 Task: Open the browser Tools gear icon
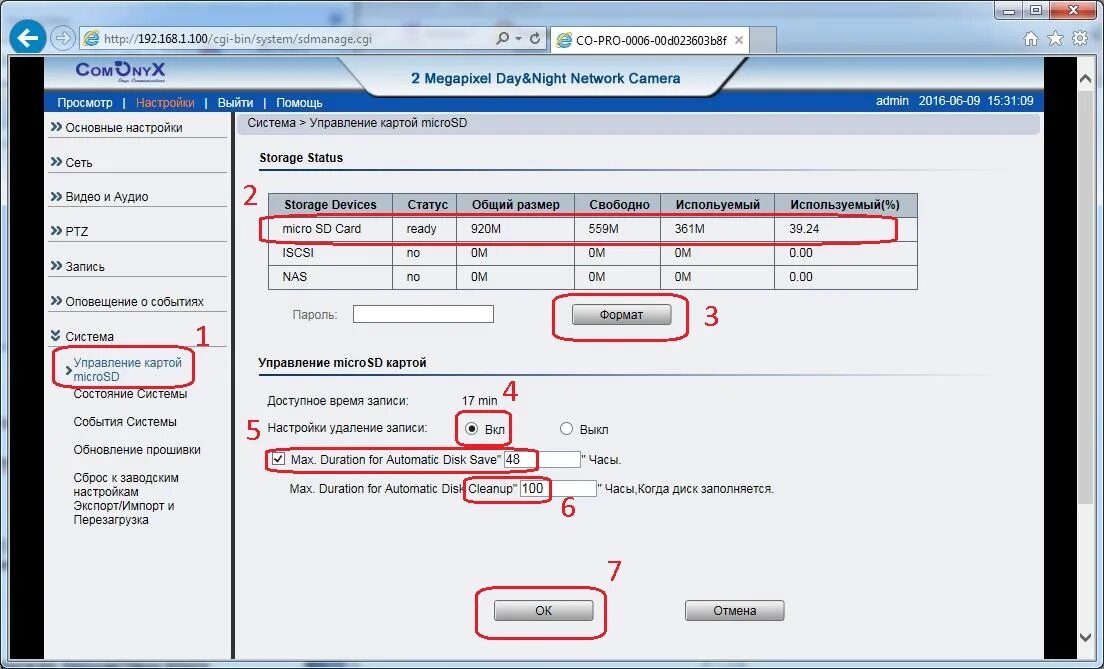[x=1080, y=39]
